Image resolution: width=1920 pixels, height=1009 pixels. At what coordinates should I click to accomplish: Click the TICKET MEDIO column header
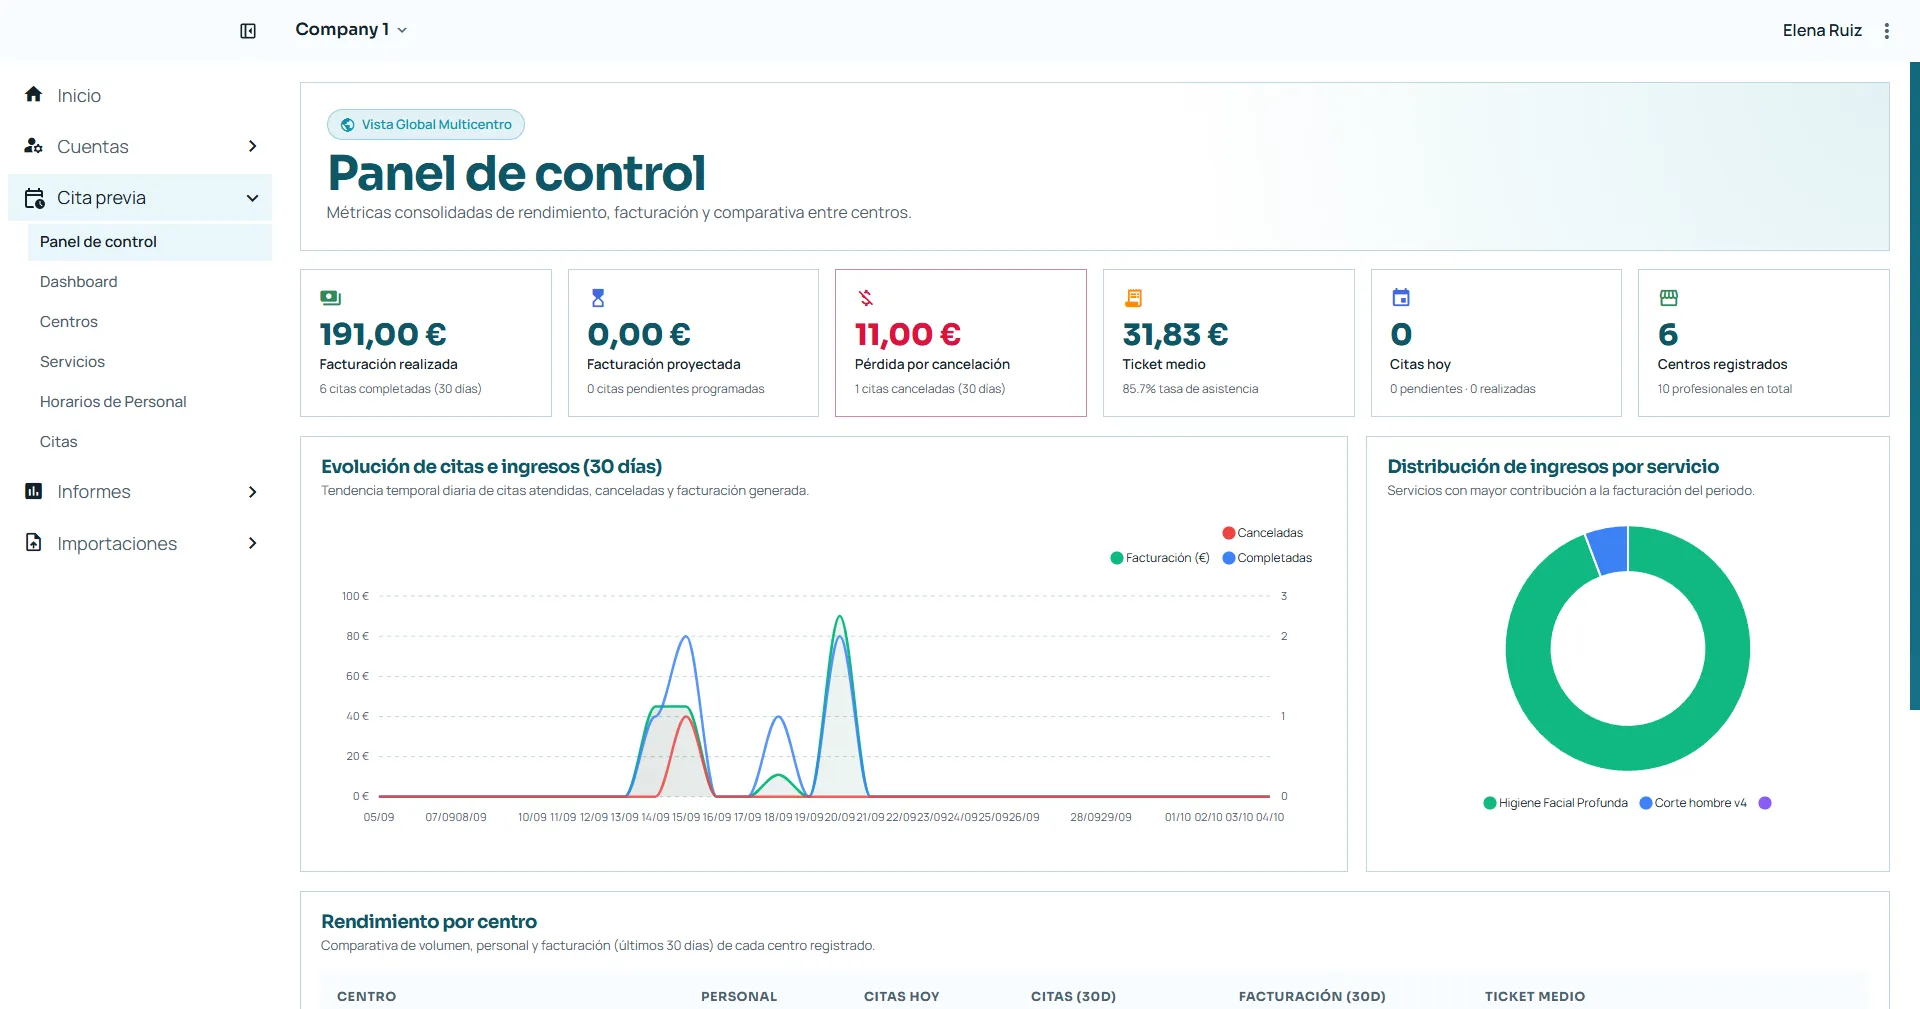[1534, 996]
